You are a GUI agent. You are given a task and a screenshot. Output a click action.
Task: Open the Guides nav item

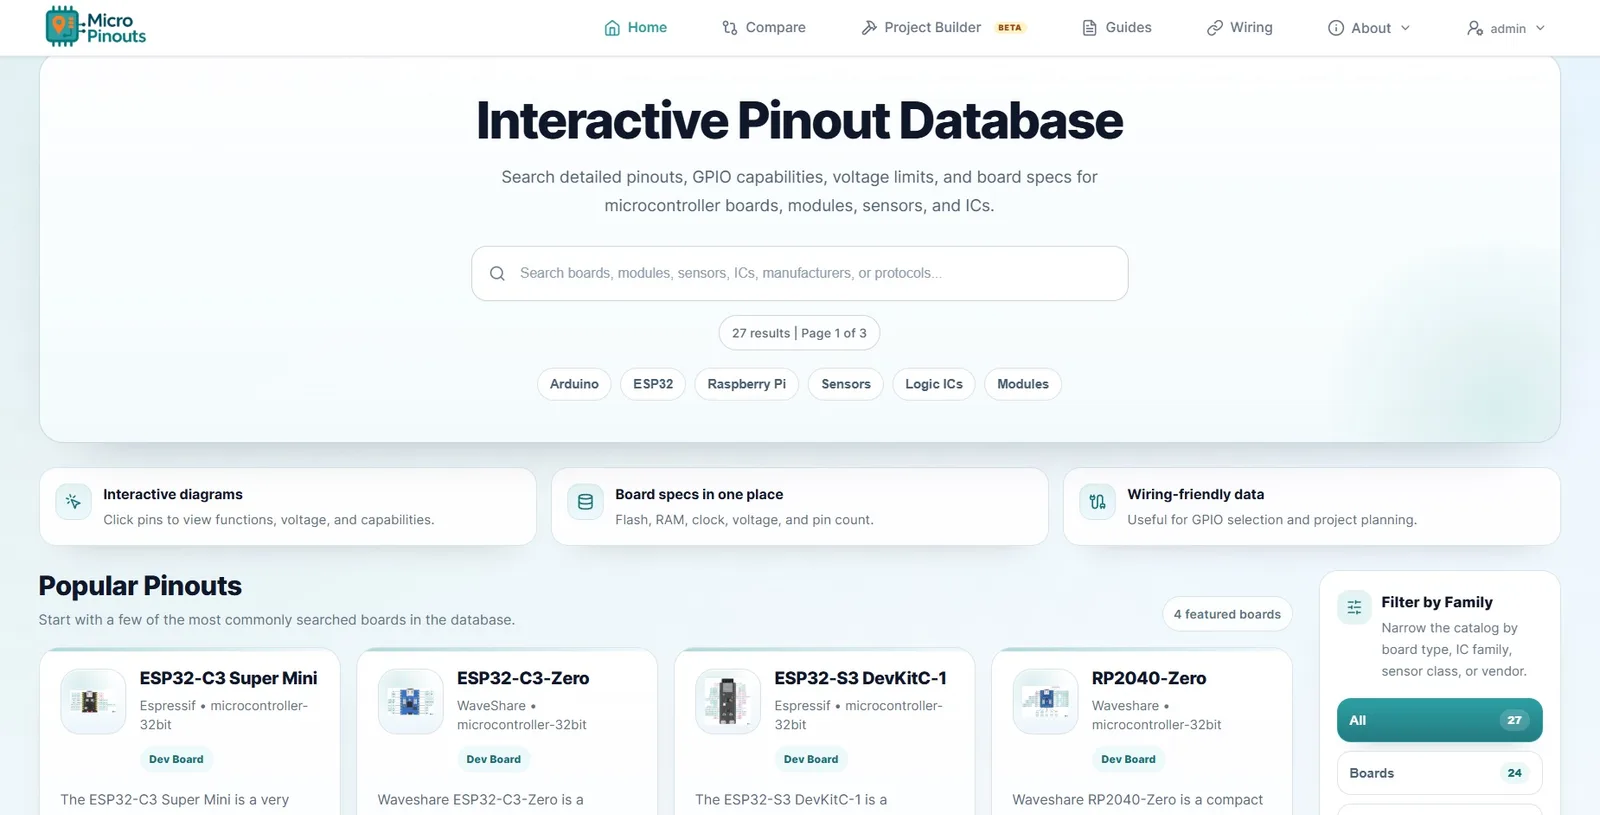point(1117,28)
